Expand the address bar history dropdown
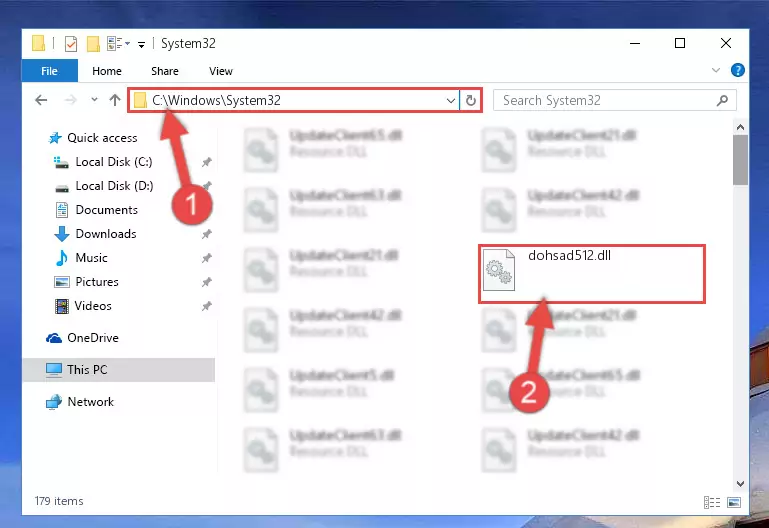Screen dimensions: 769x528 (x=451, y=101)
